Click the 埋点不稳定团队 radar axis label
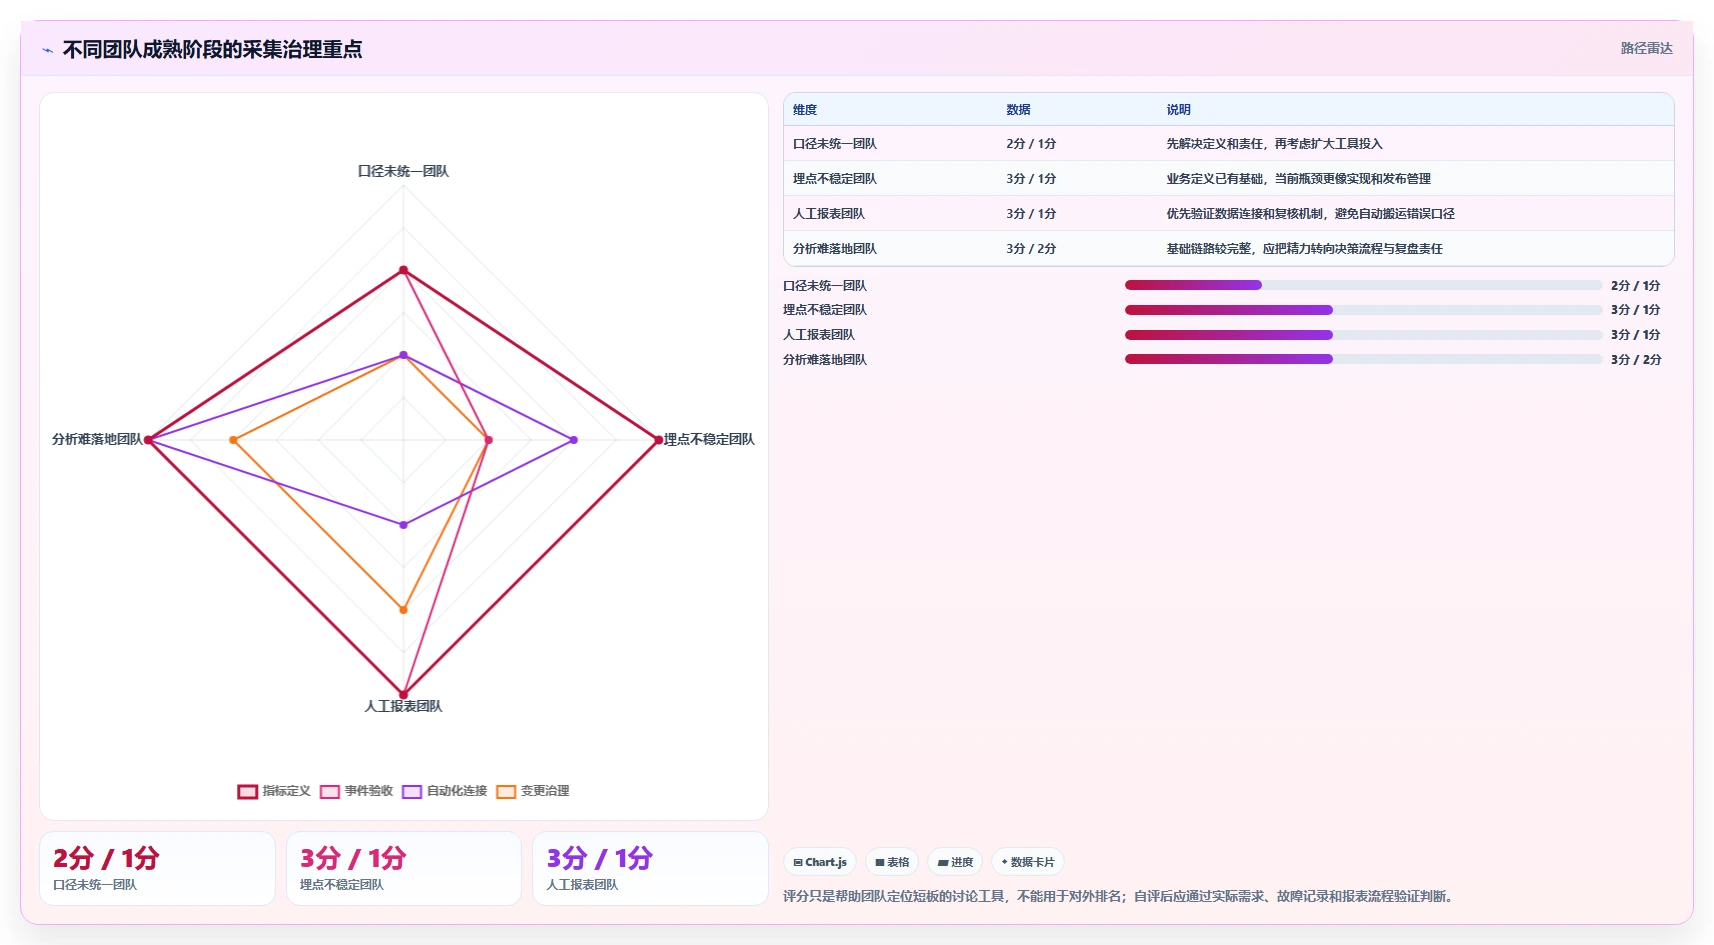 (709, 439)
